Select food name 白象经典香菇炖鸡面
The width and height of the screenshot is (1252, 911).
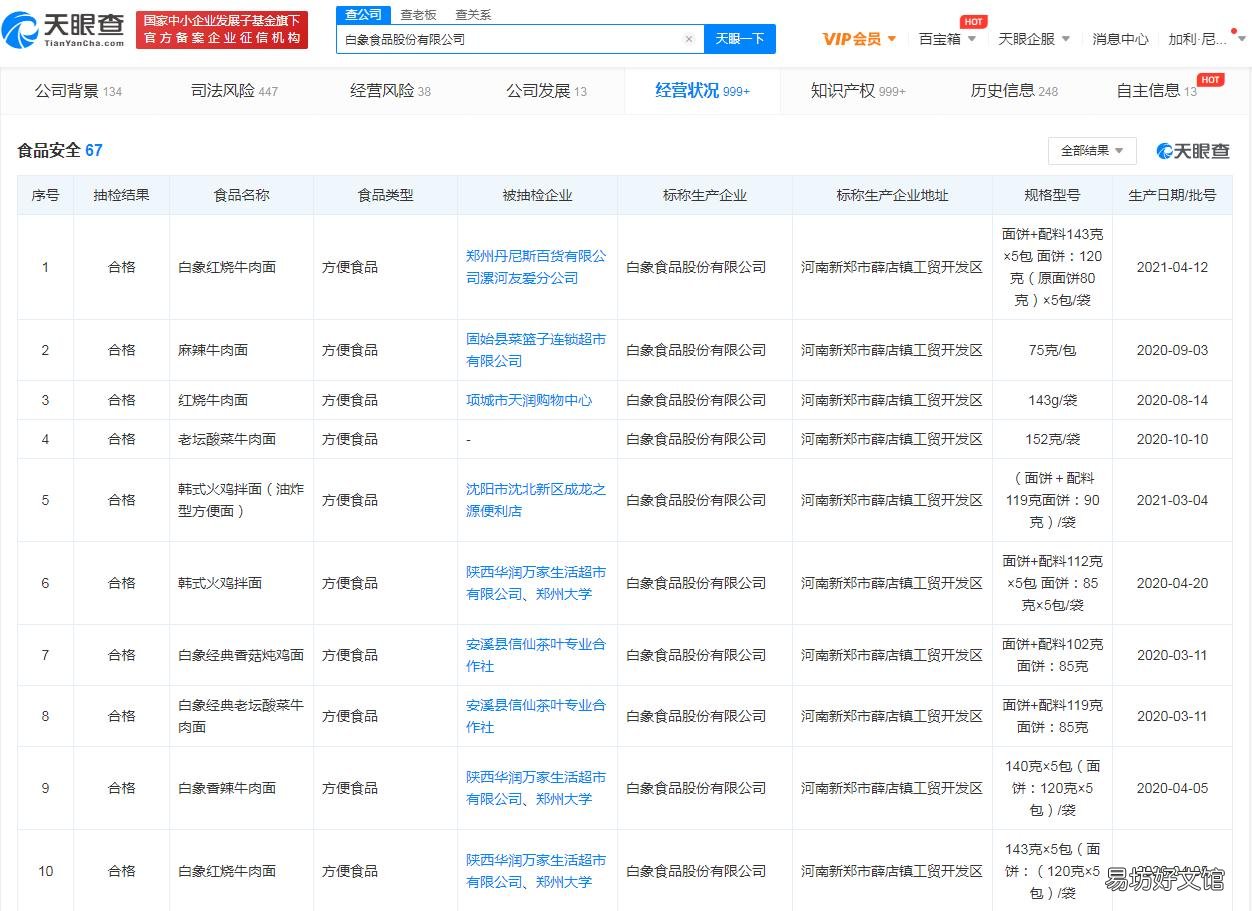coord(241,655)
